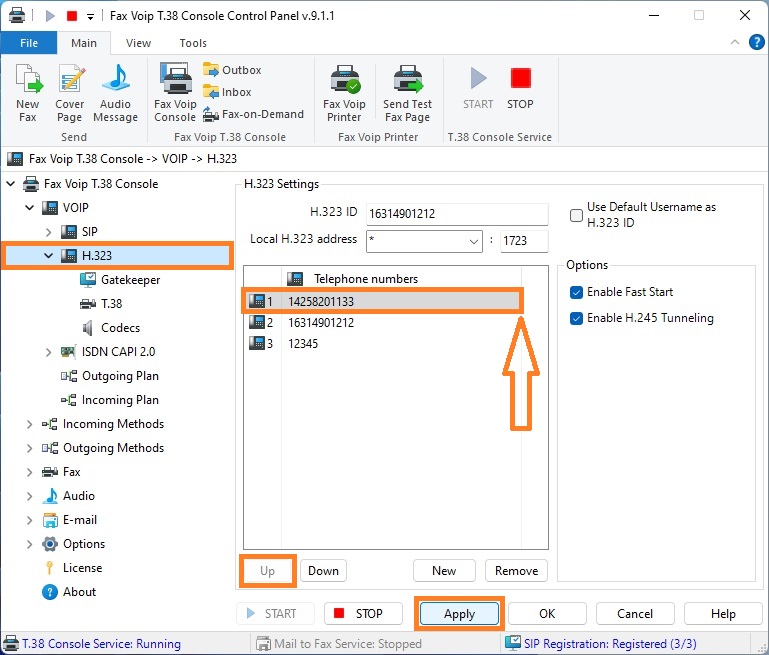Open Fax-on-Demand in the ribbon

(x=254, y=114)
